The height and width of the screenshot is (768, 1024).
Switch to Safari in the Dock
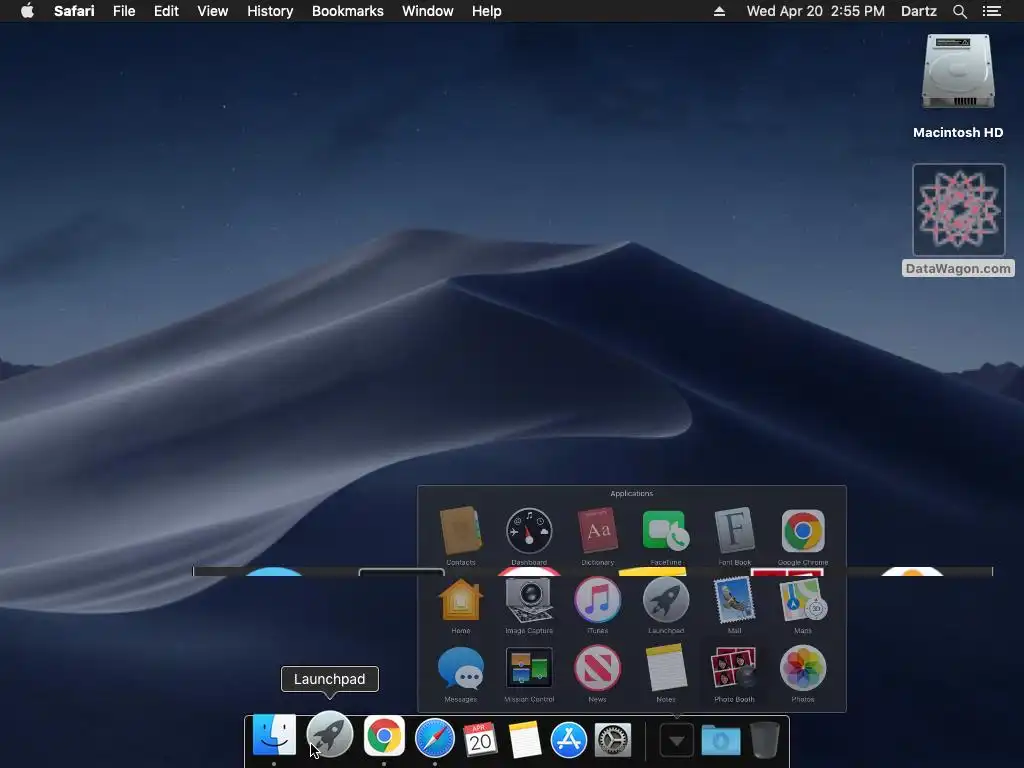coord(435,739)
